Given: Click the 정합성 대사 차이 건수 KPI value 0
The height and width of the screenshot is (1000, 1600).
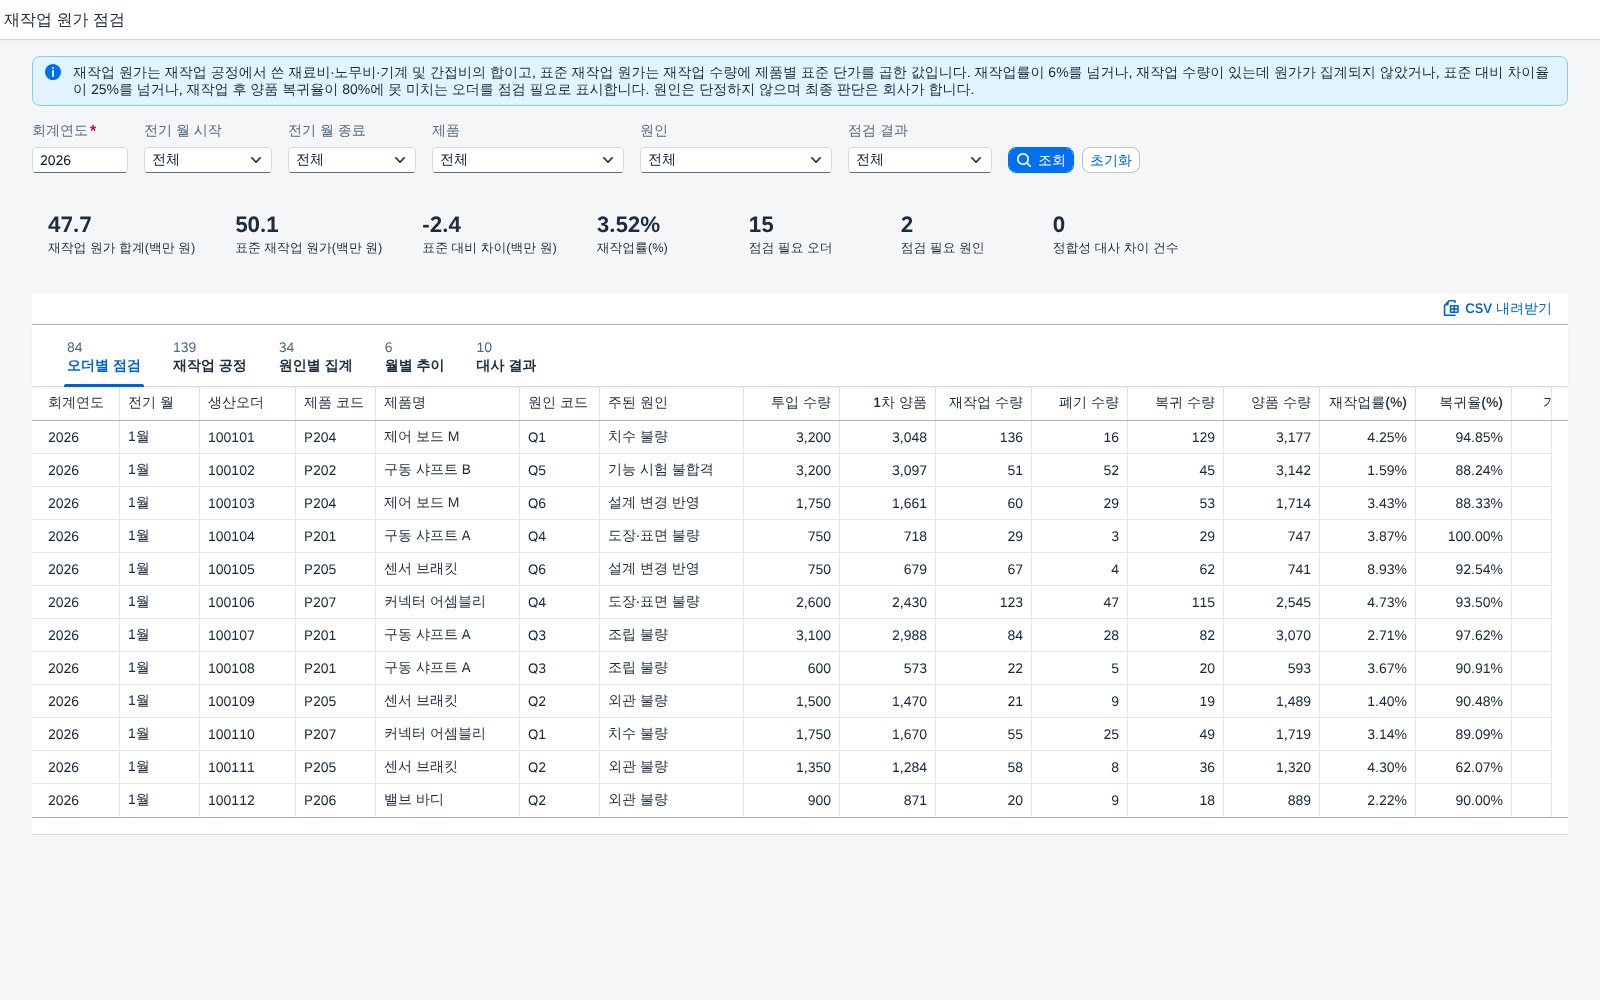Looking at the screenshot, I should coord(1058,225).
